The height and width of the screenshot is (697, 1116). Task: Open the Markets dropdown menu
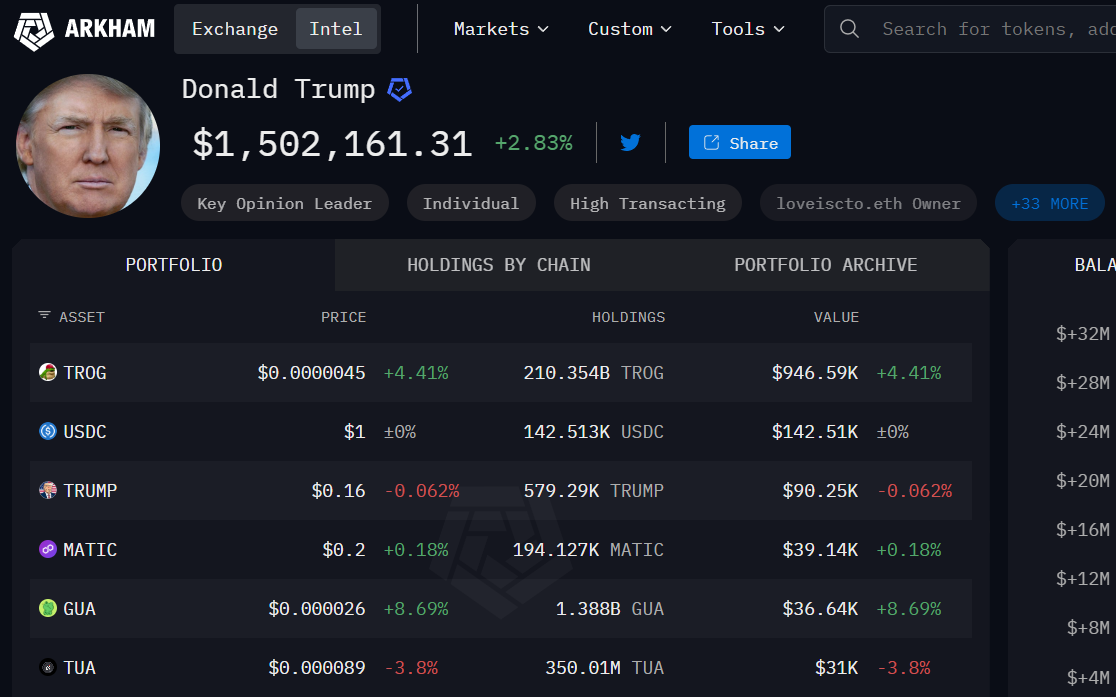coord(501,29)
